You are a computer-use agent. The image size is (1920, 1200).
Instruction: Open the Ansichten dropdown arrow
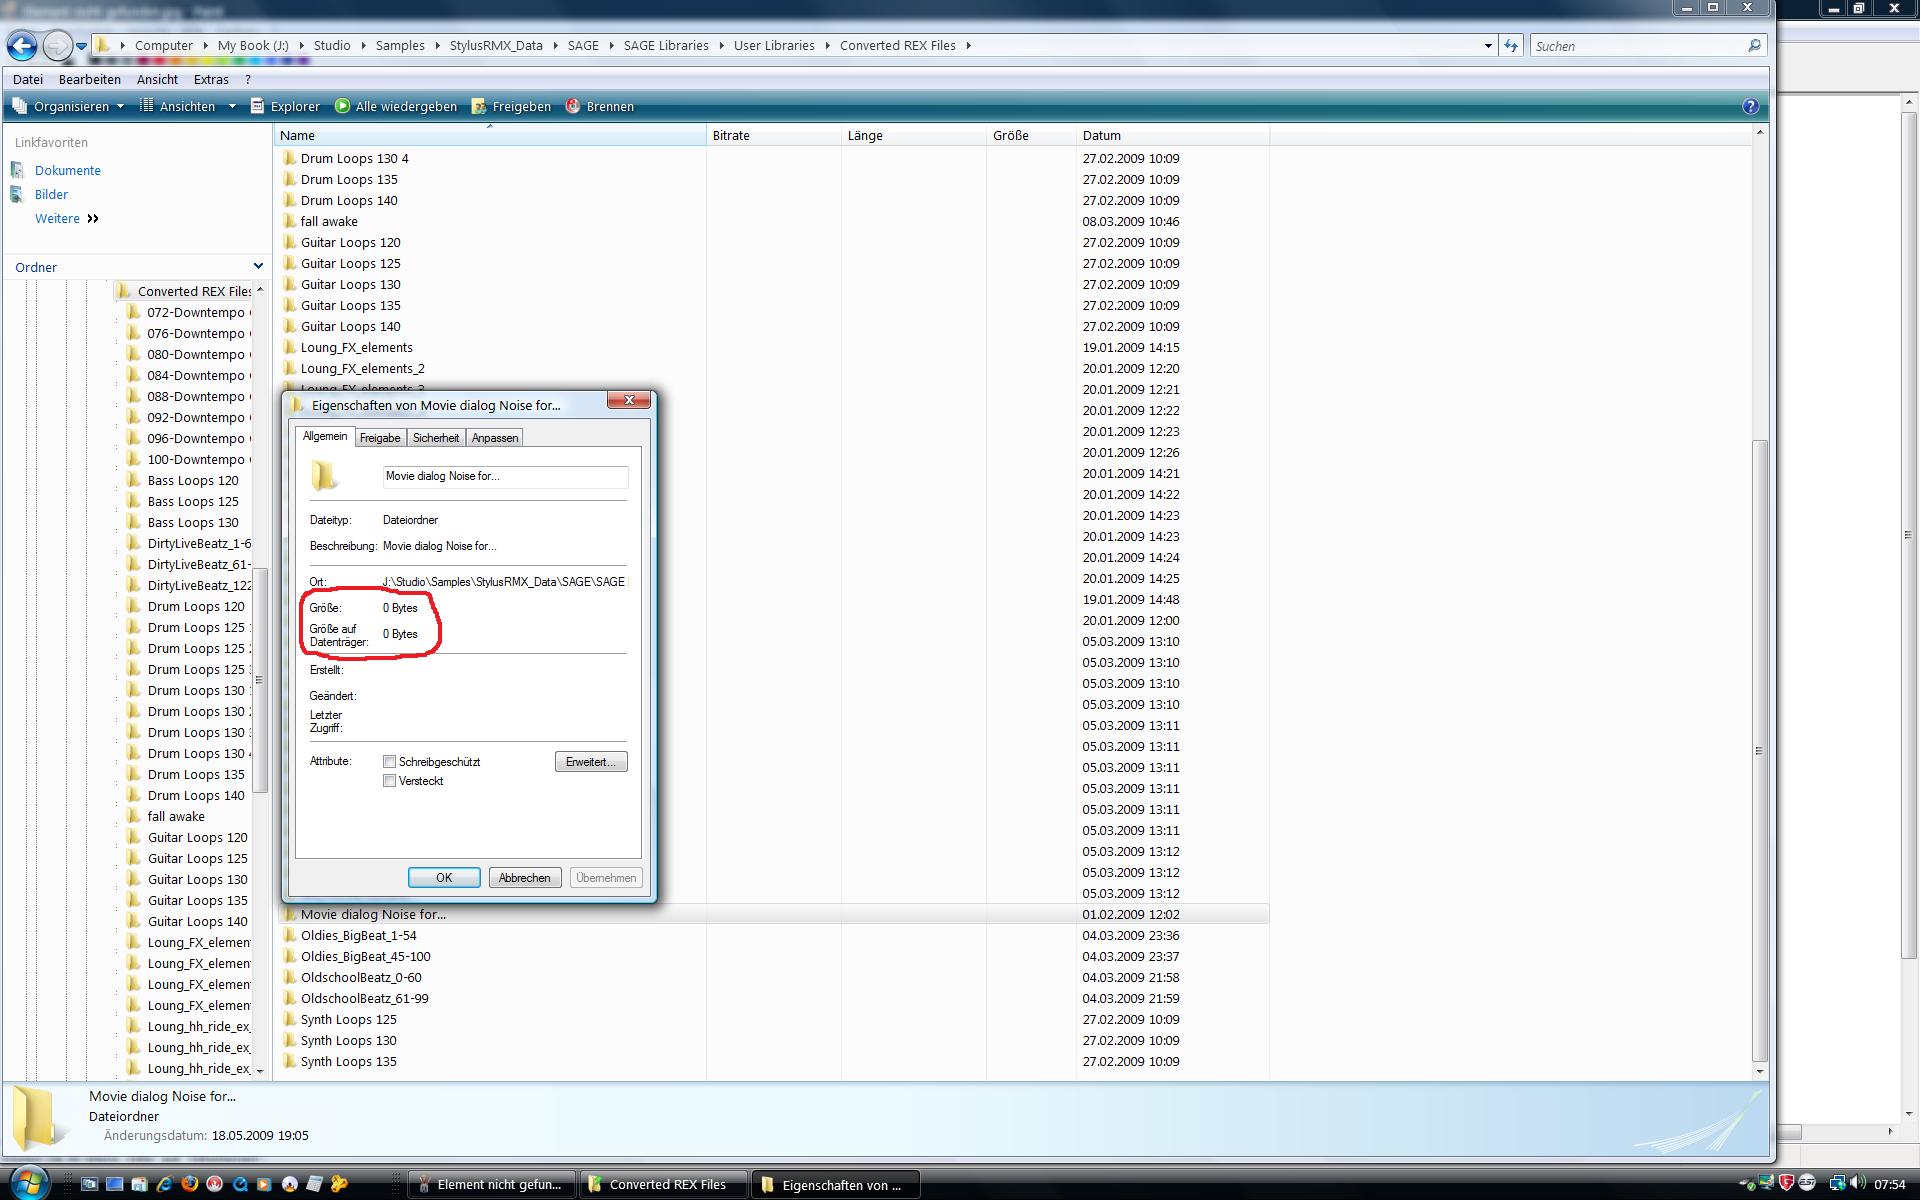[232, 106]
